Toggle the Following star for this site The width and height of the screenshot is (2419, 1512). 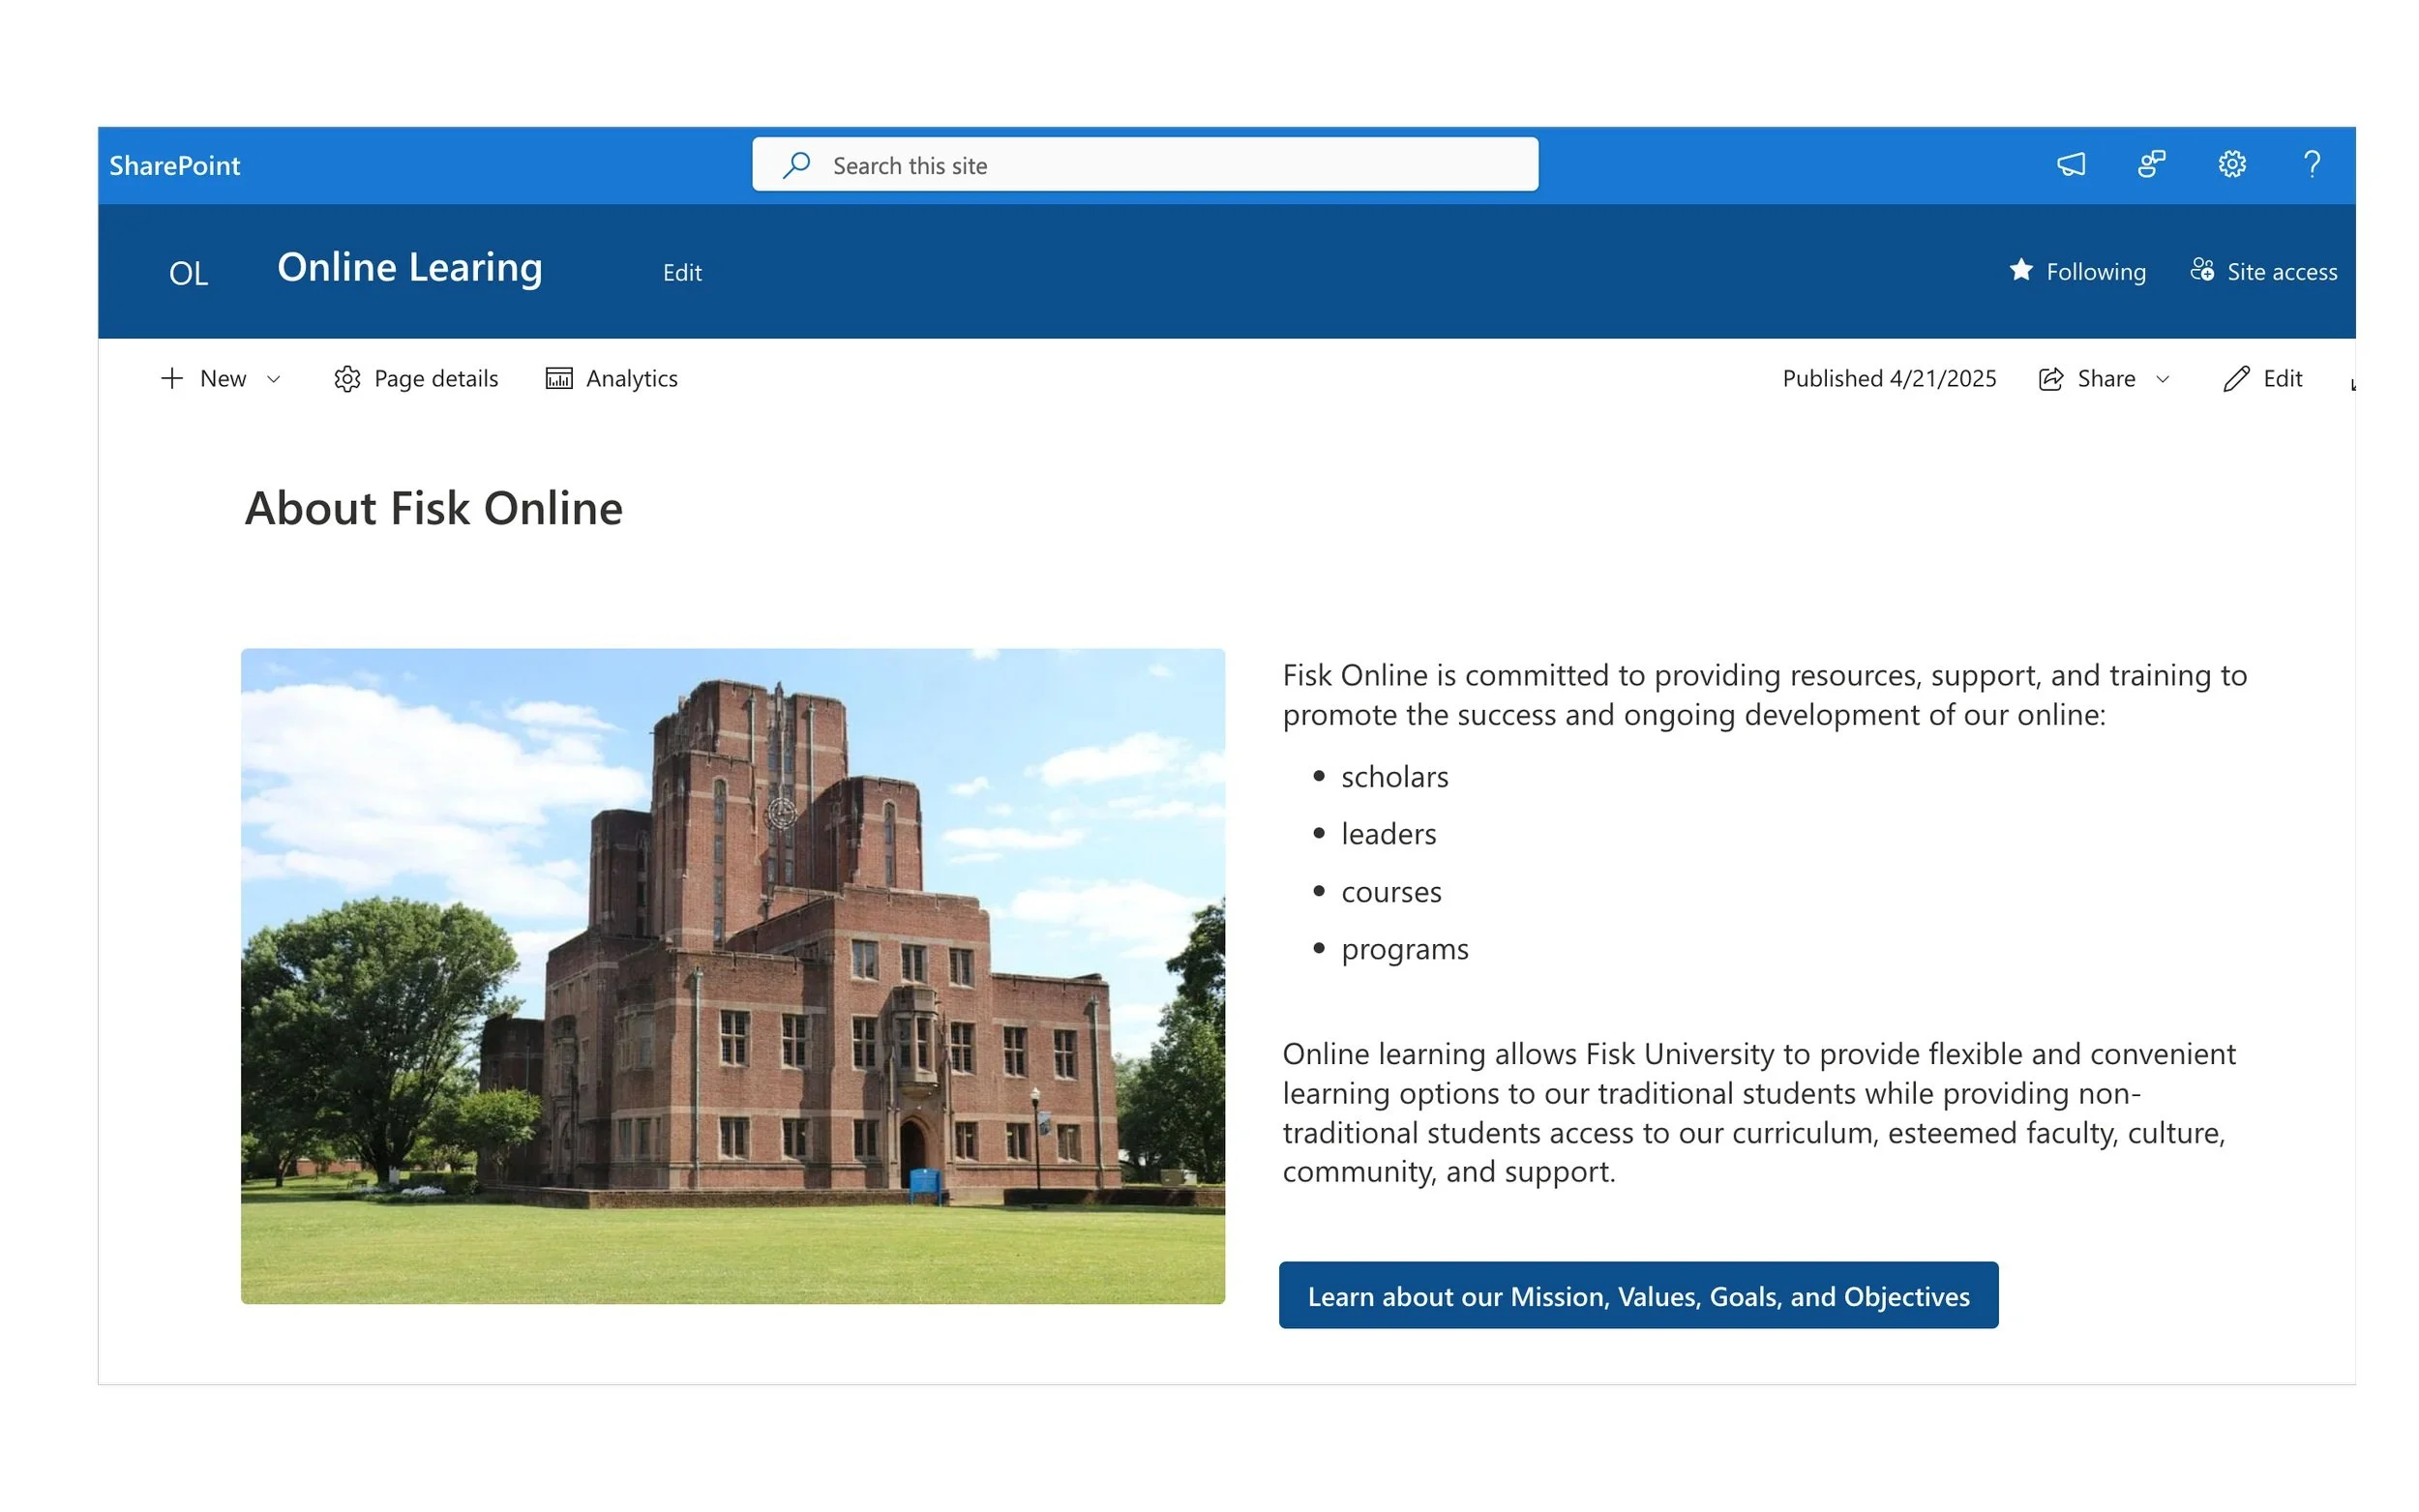[2021, 270]
